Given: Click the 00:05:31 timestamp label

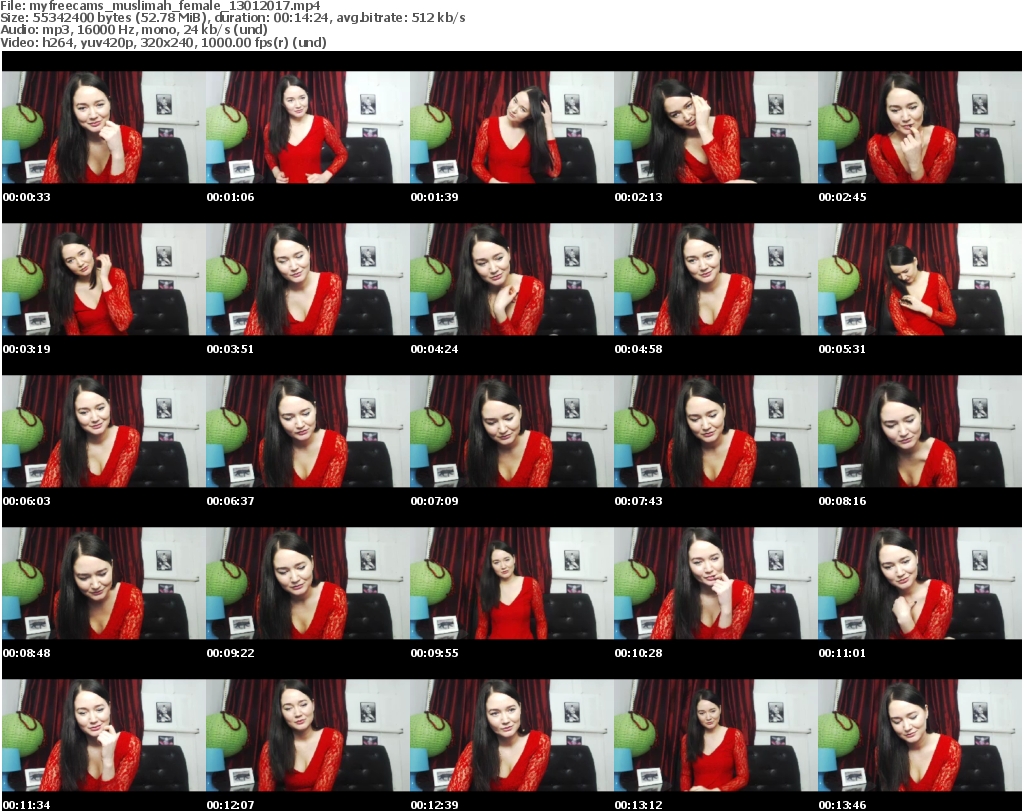Looking at the screenshot, I should [x=842, y=349].
